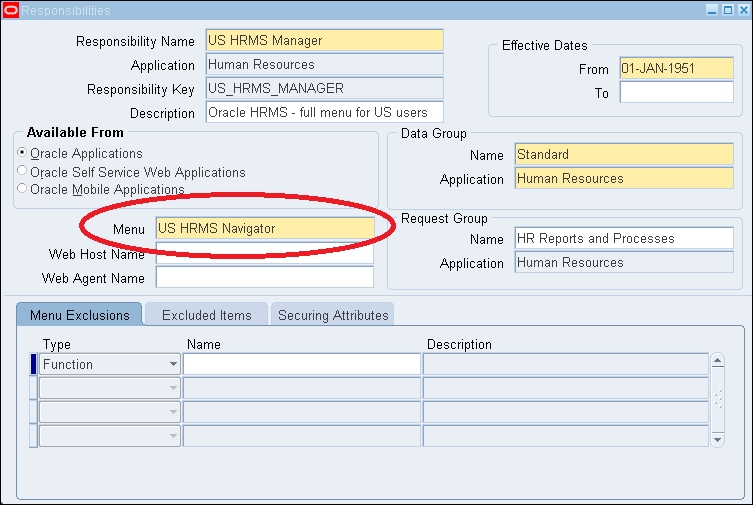
Task: Switch to Securing Attributes tab
Action: click(x=333, y=315)
